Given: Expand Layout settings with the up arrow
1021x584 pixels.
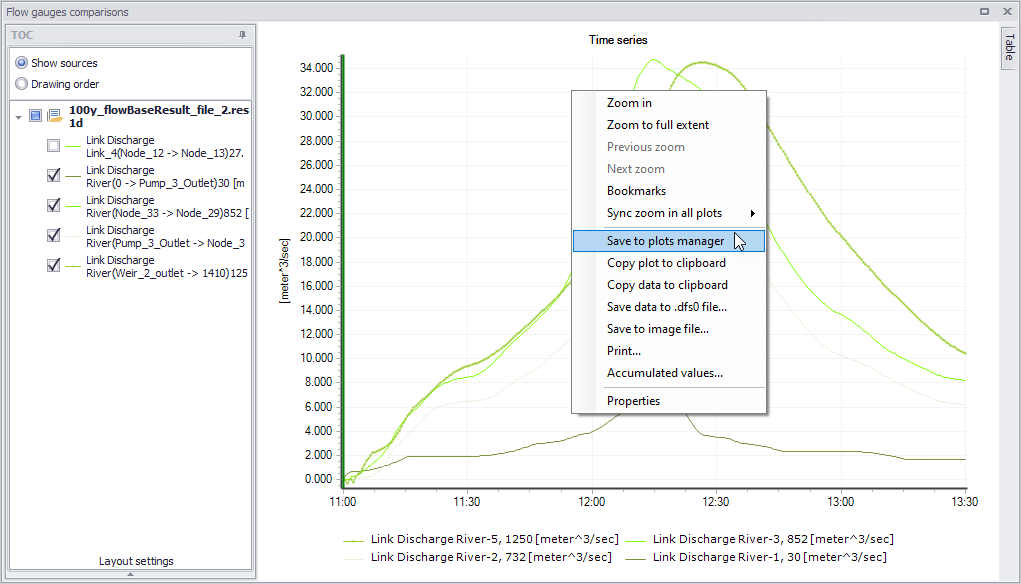Looking at the screenshot, I should point(130,574).
